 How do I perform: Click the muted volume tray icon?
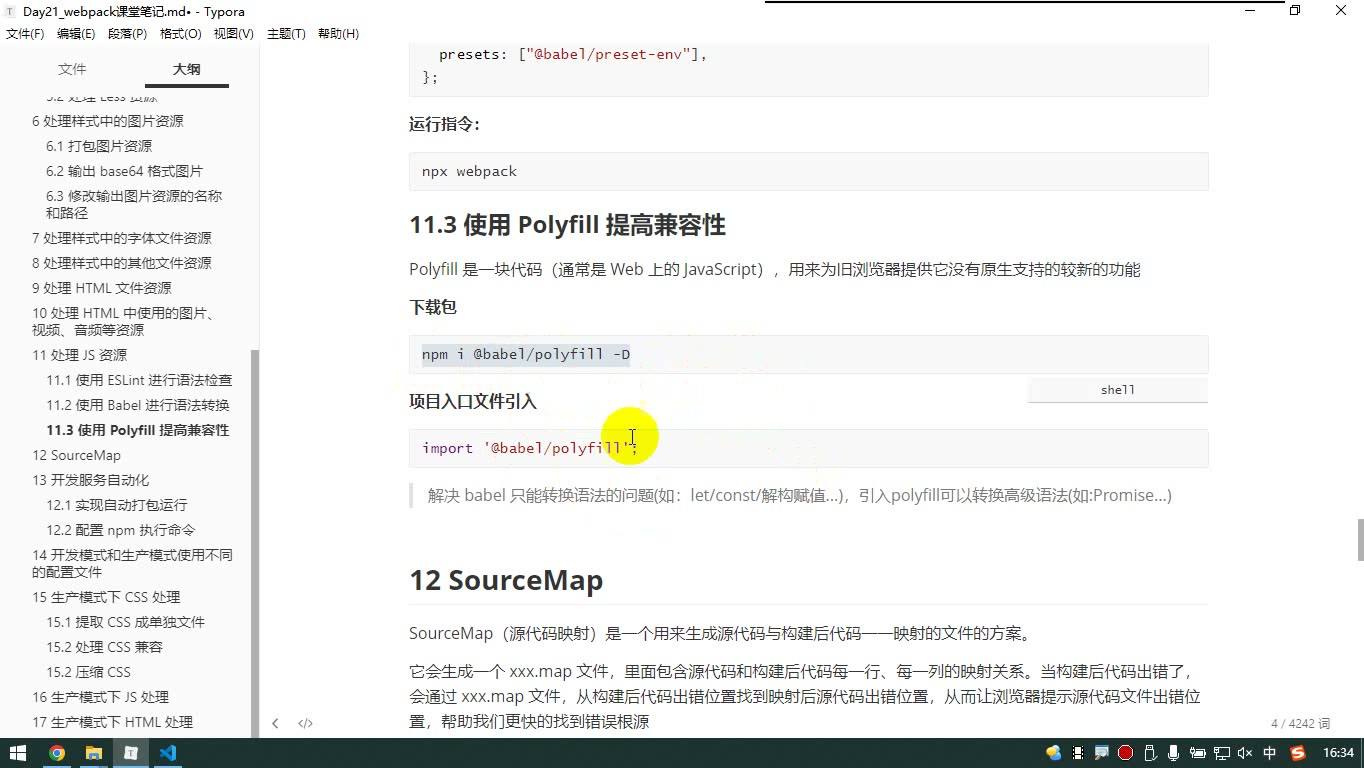(x=1245, y=753)
